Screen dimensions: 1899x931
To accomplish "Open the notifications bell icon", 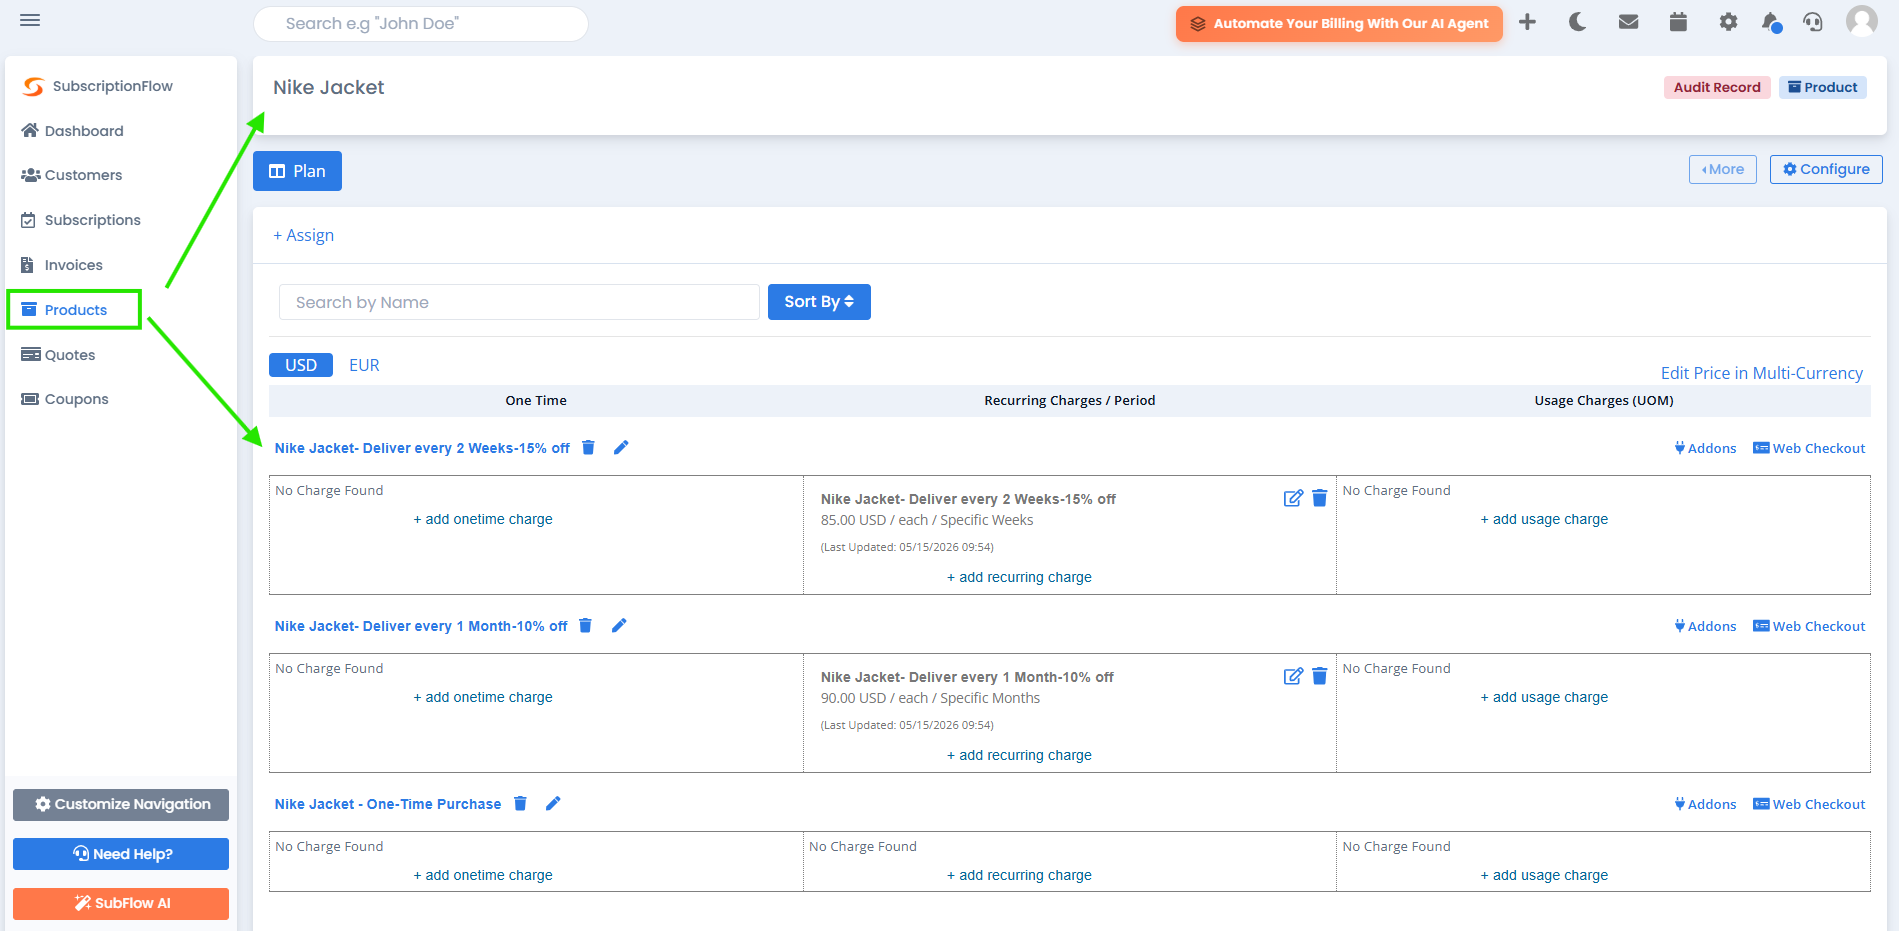I will pyautogui.click(x=1771, y=22).
